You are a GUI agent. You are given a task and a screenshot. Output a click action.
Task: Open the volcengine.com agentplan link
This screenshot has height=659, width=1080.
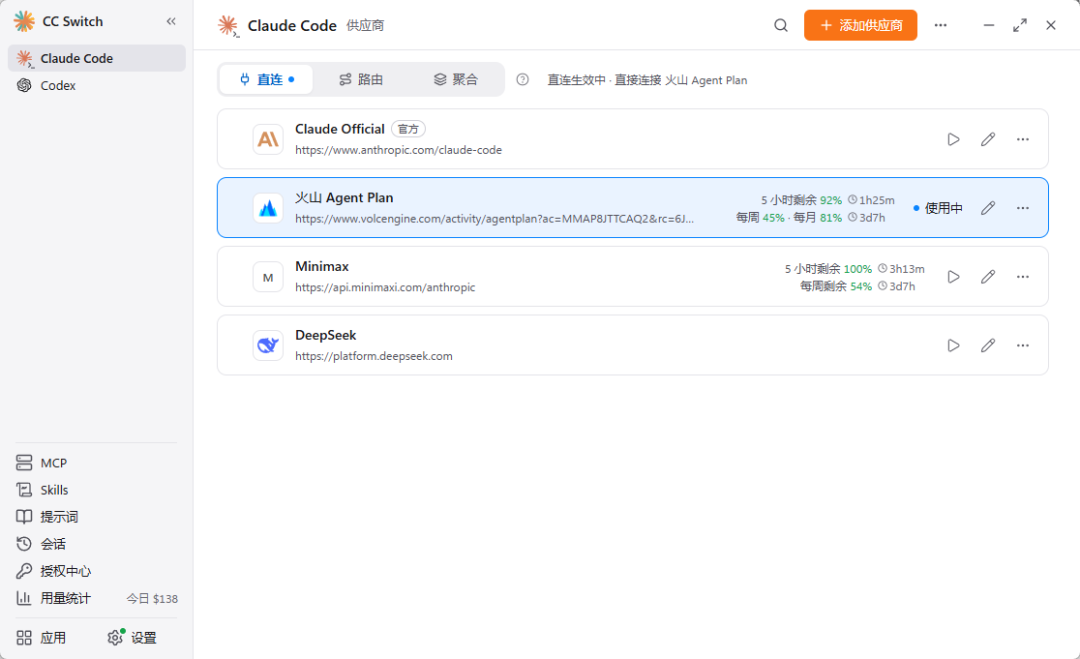pyautogui.click(x=494, y=219)
